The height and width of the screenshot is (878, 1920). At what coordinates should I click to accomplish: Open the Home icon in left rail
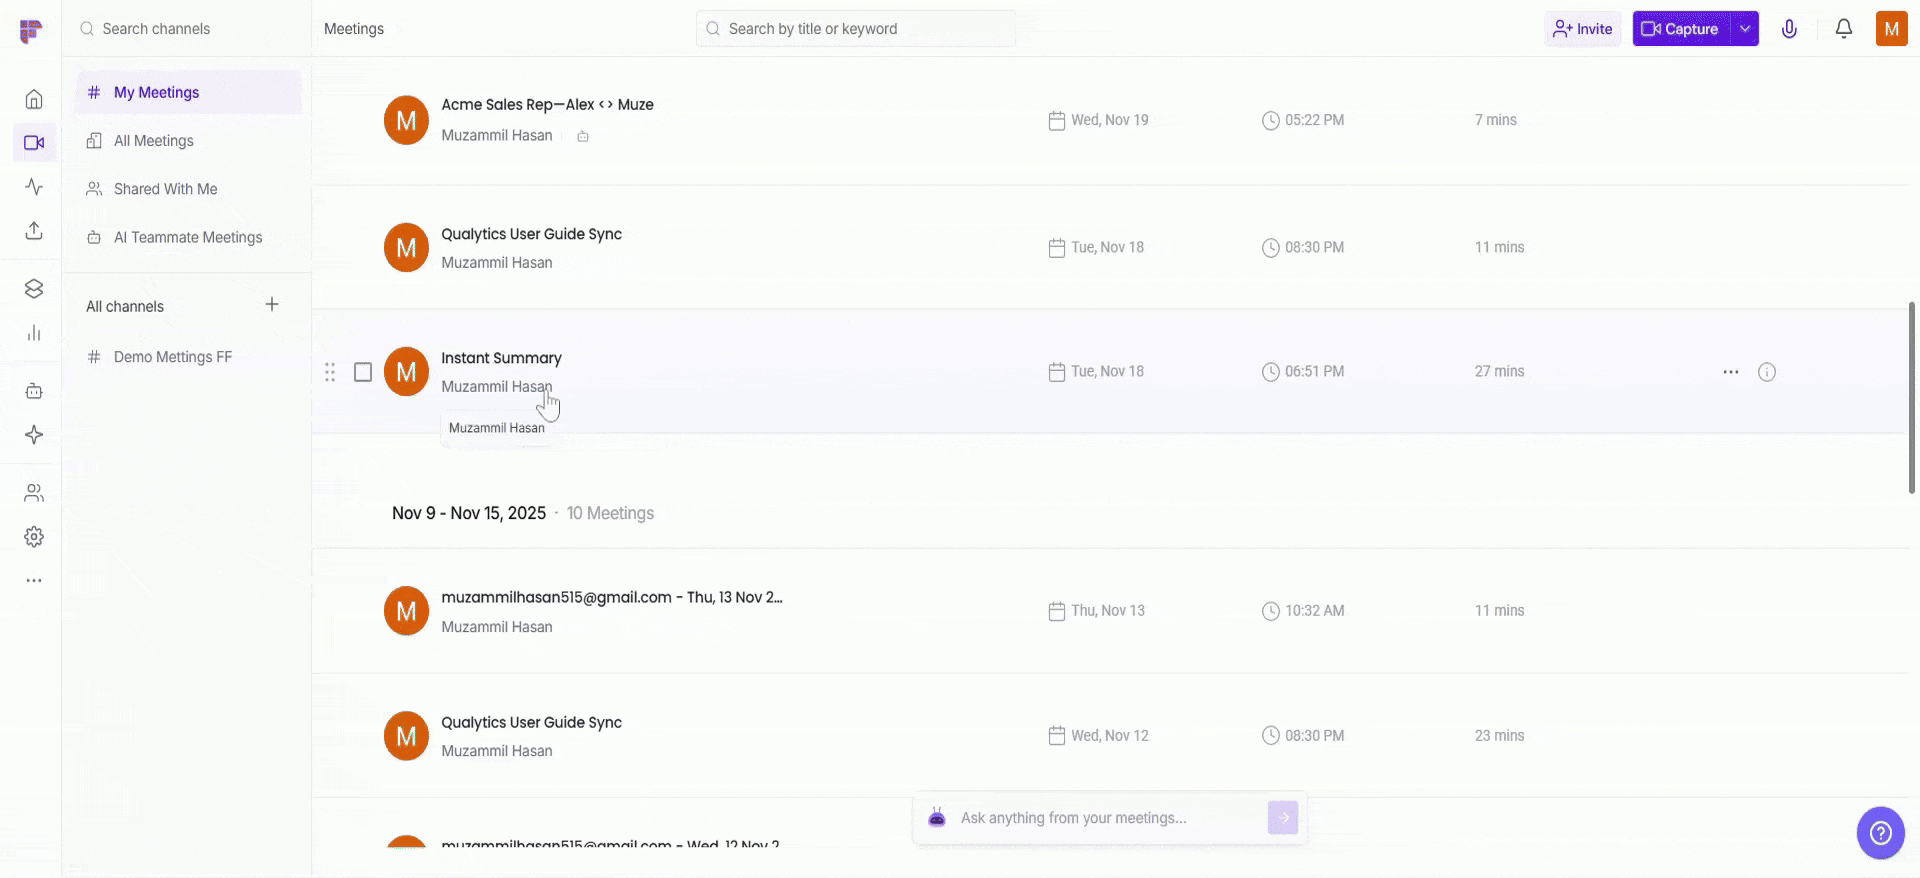(x=34, y=99)
